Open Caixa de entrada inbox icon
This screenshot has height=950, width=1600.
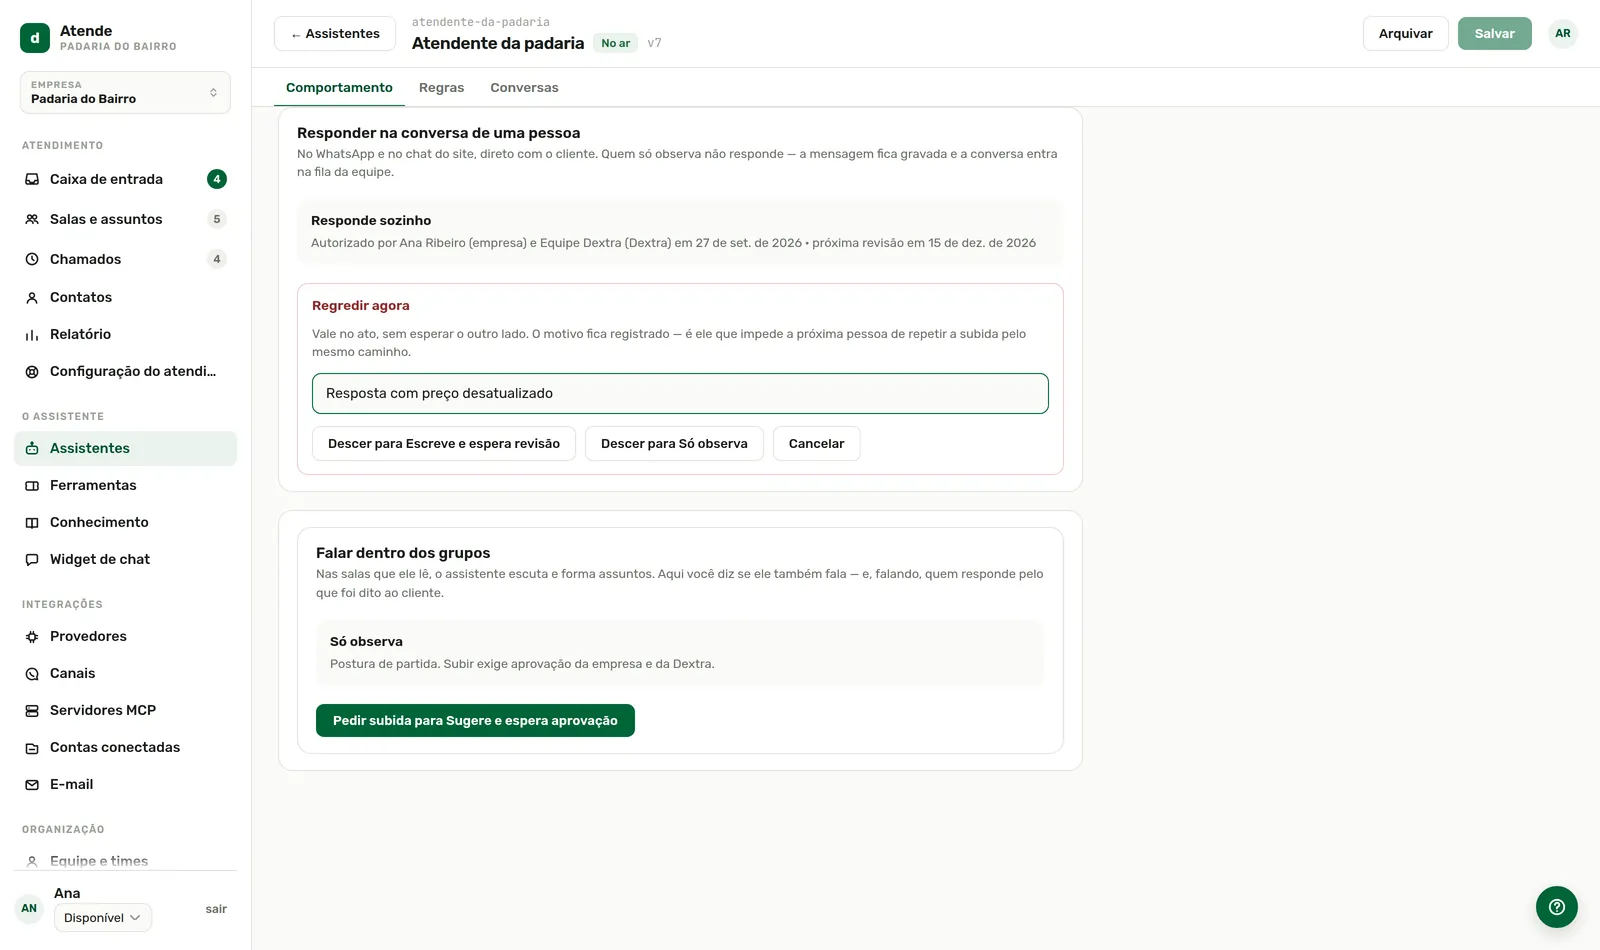[32, 179]
